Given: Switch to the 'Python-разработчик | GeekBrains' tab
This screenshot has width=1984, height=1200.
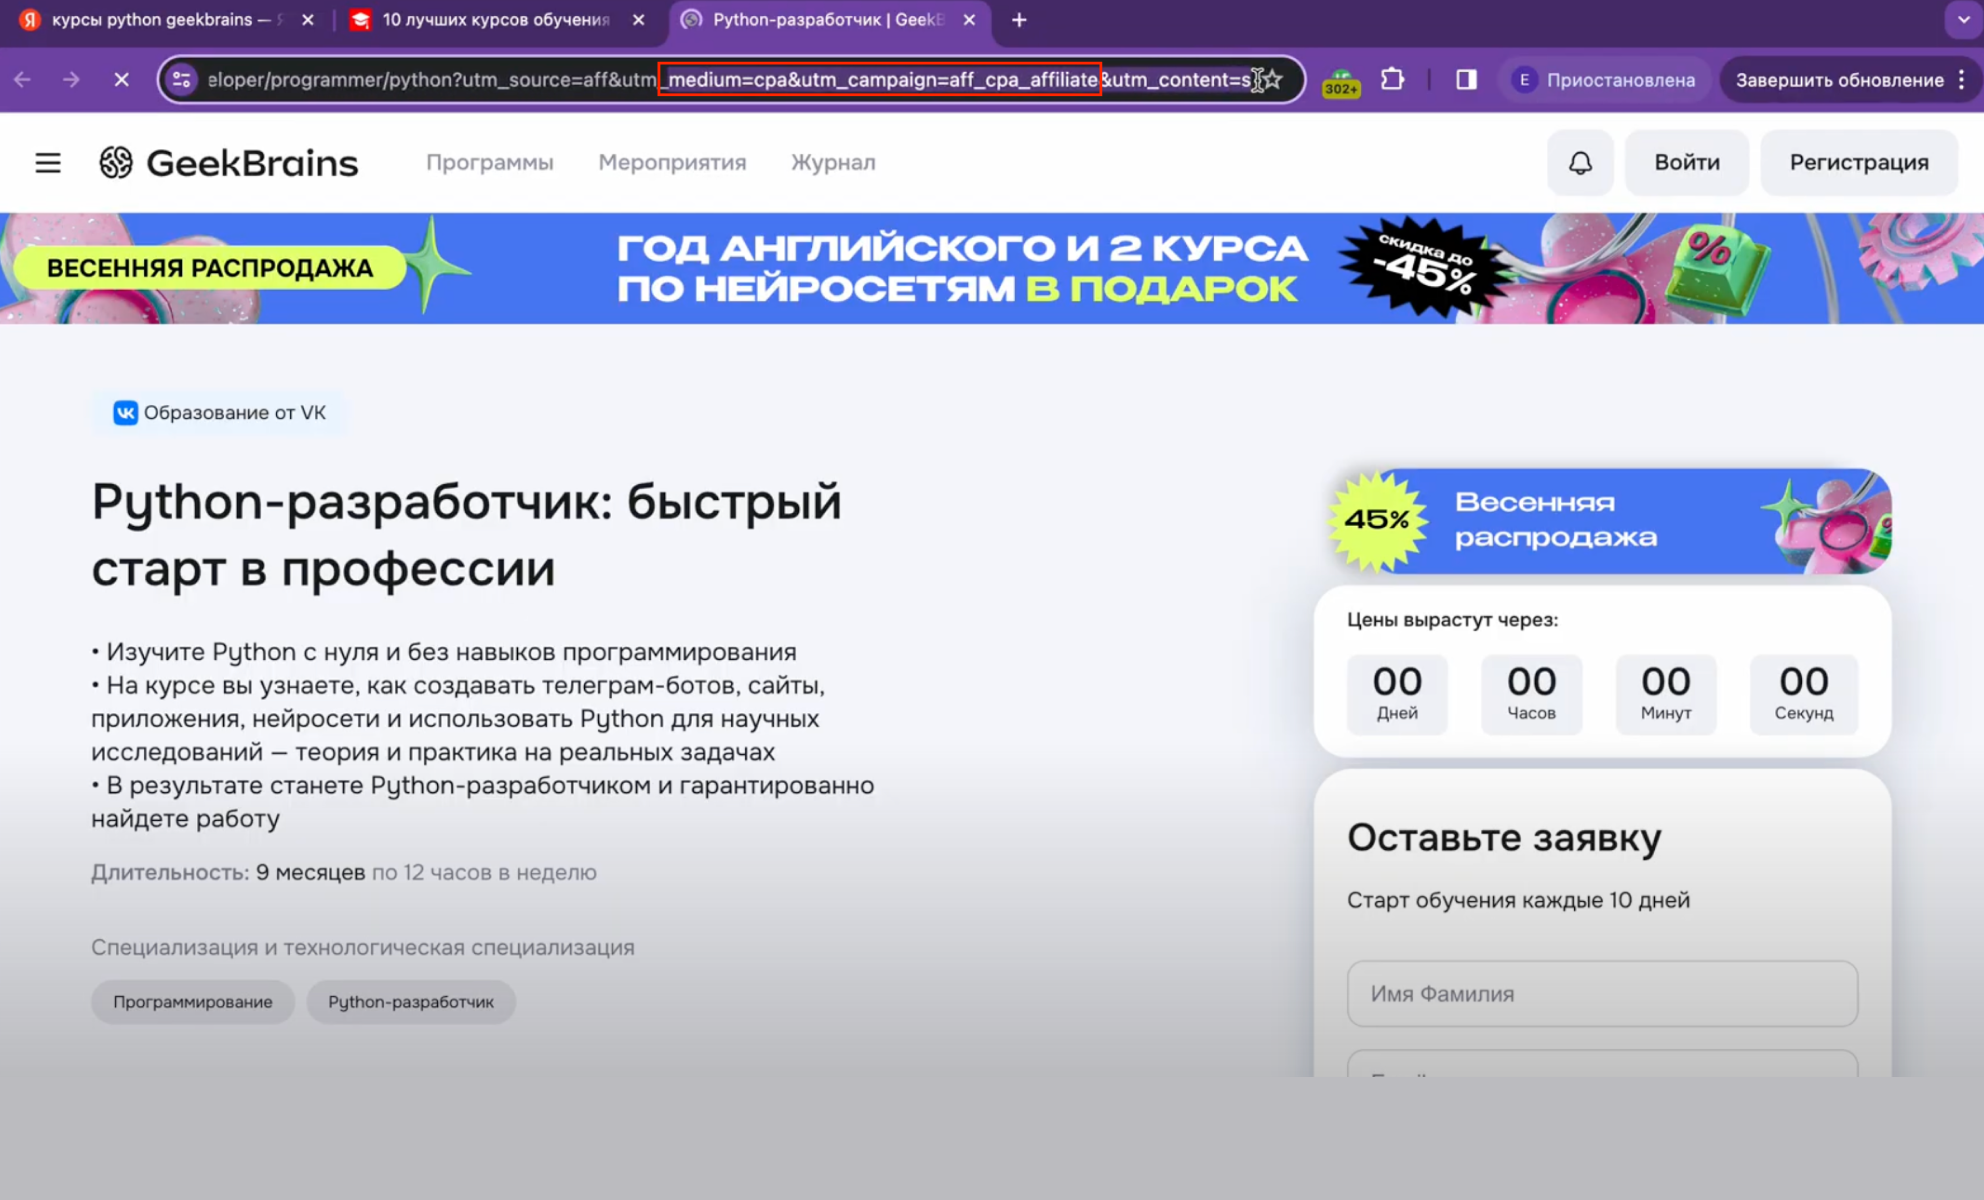Looking at the screenshot, I should coord(820,19).
